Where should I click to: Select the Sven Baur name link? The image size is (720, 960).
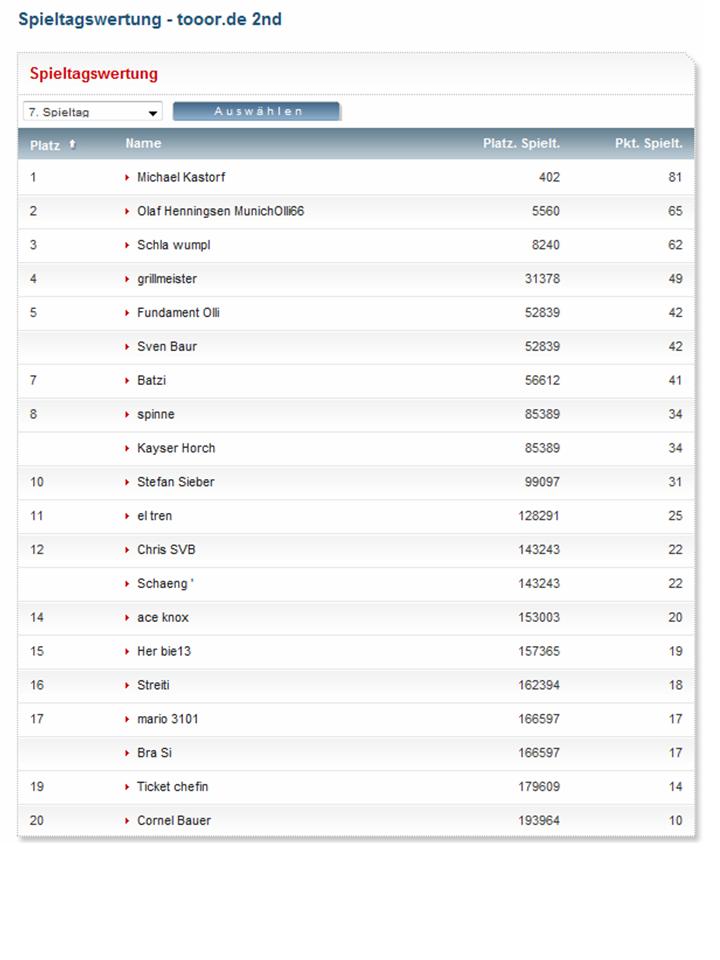[167, 347]
